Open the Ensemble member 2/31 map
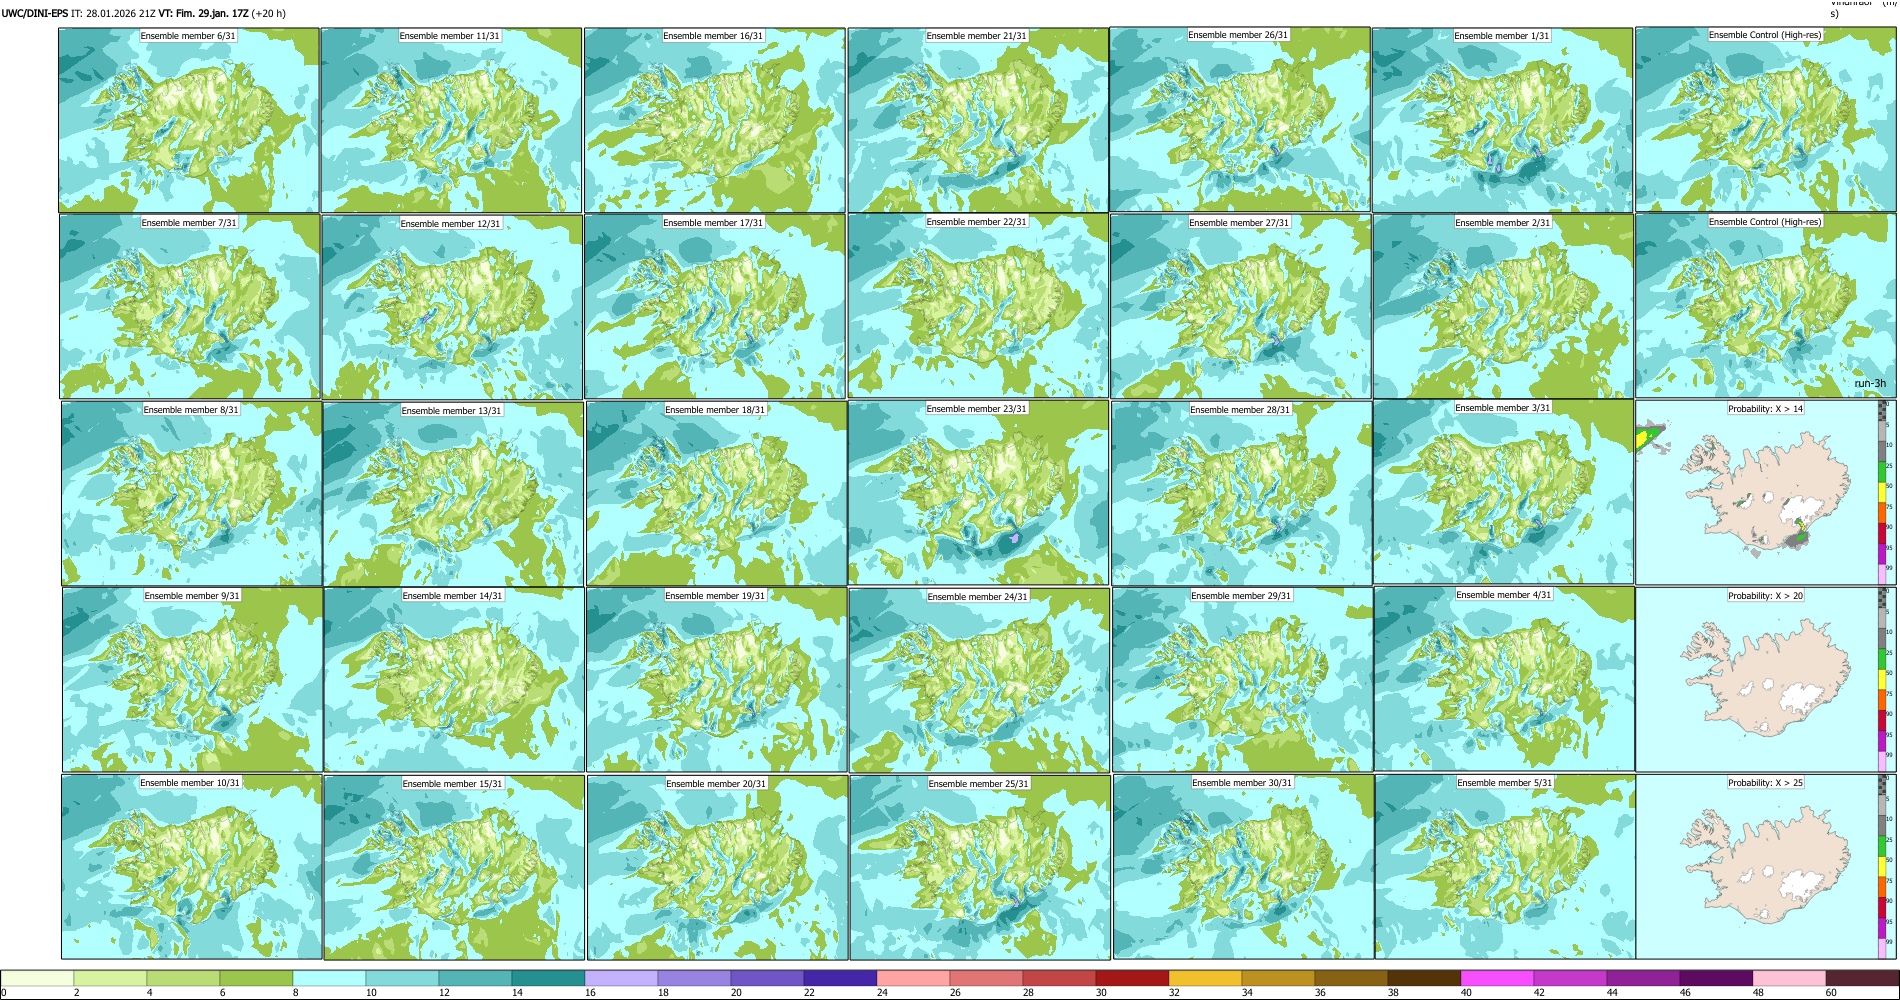This screenshot has width=1900, height=1000. [1503, 307]
